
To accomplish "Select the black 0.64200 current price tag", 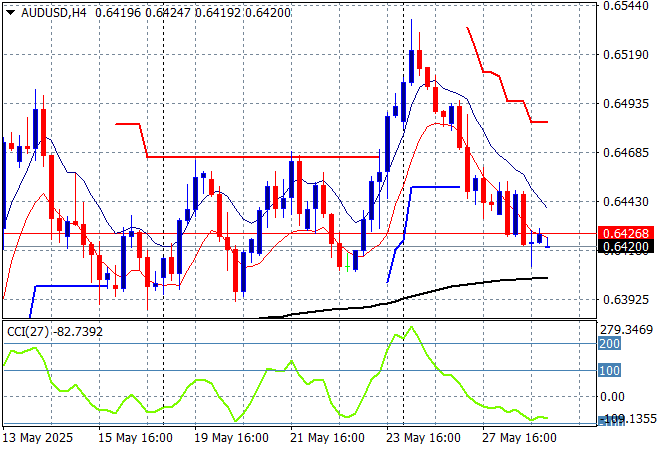I will [x=626, y=247].
